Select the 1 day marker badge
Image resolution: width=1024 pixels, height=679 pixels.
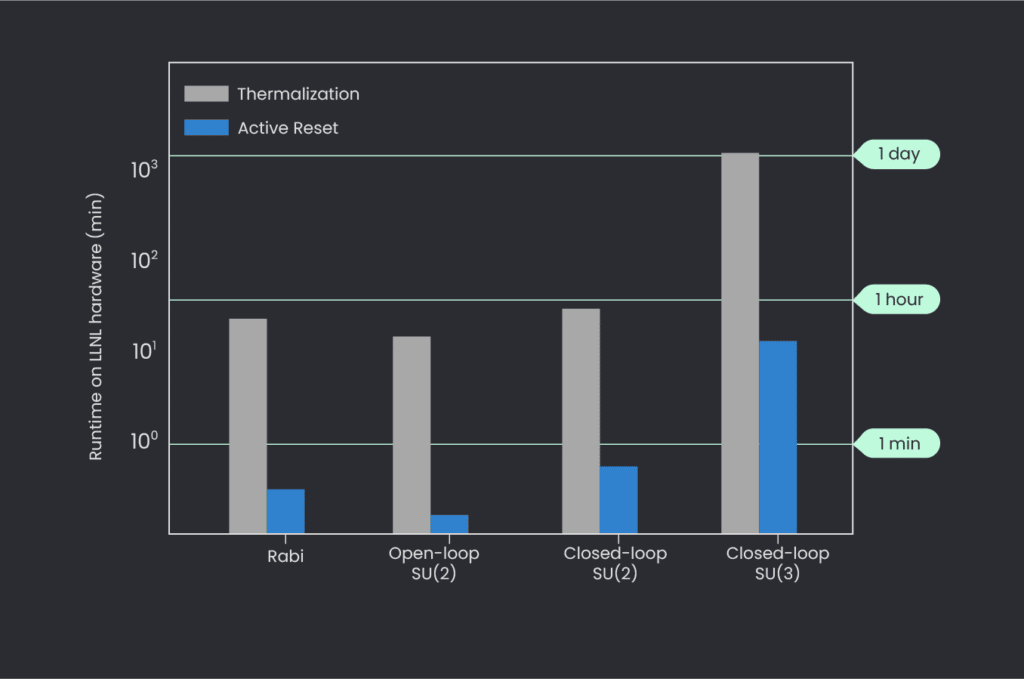coord(897,154)
